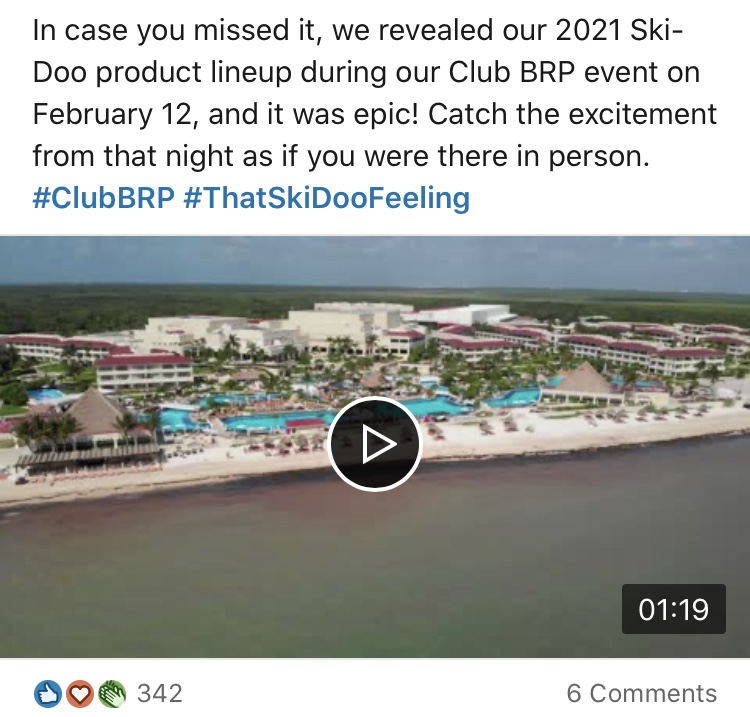This screenshot has height=717, width=750.
Task: Click the green clapping Celebrate reaction icon
Action: [x=112, y=694]
